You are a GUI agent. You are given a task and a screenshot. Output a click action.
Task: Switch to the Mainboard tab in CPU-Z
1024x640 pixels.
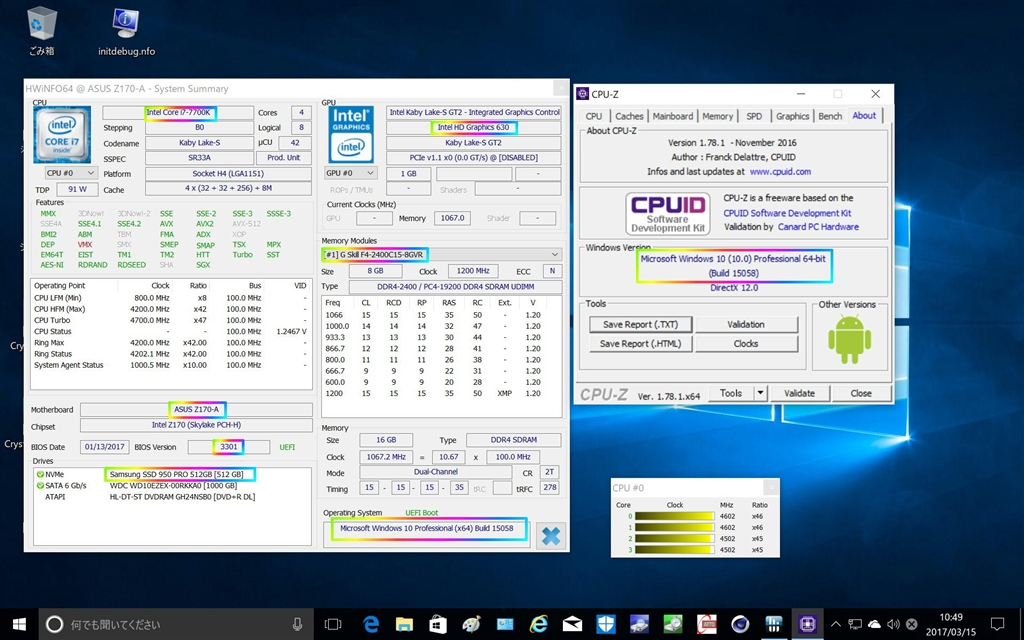click(x=672, y=116)
